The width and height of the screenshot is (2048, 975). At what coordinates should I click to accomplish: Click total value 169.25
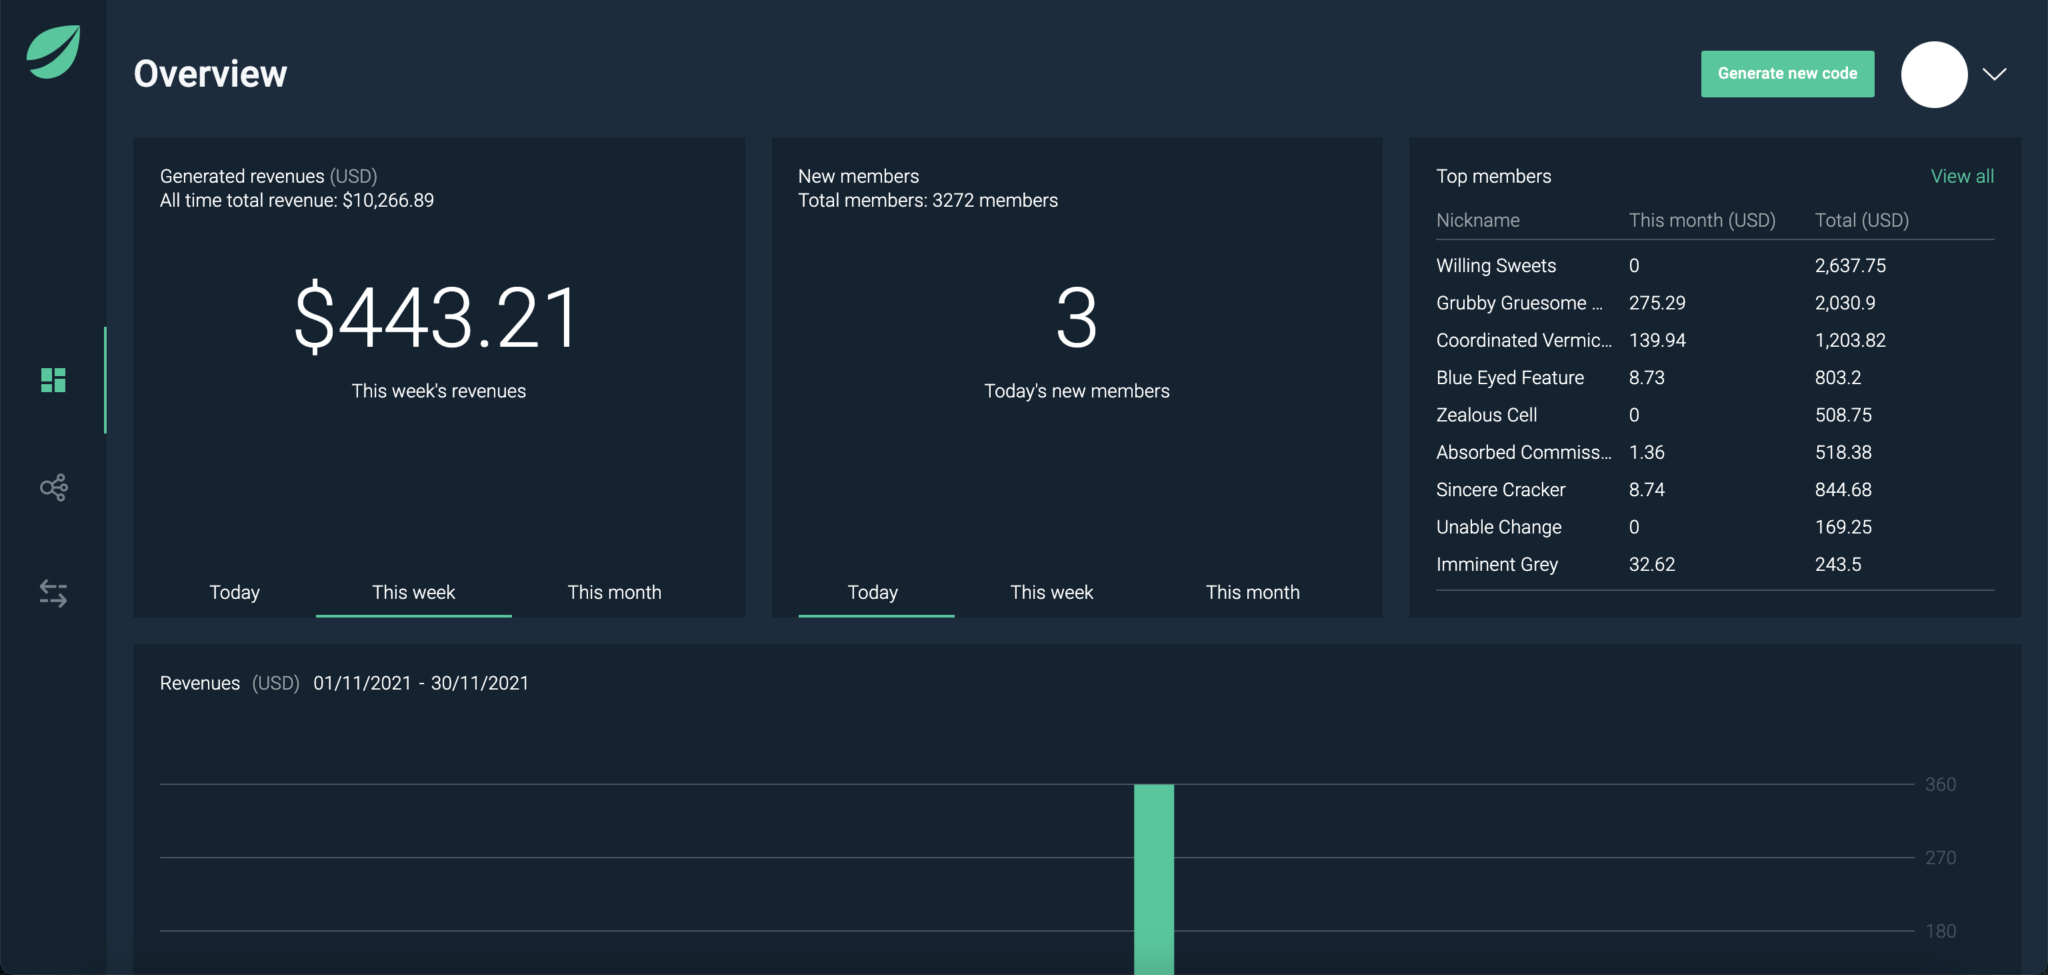click(x=1843, y=527)
